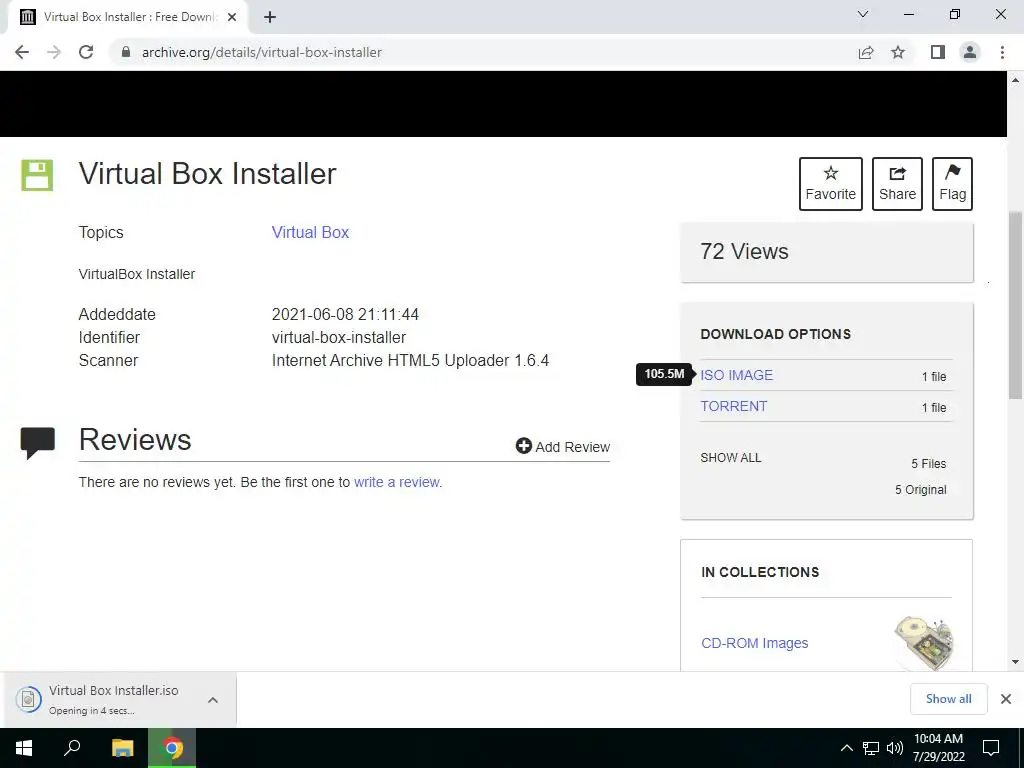Screen dimensions: 1024x768
Task: Open a new browser tab
Action: coord(270,17)
